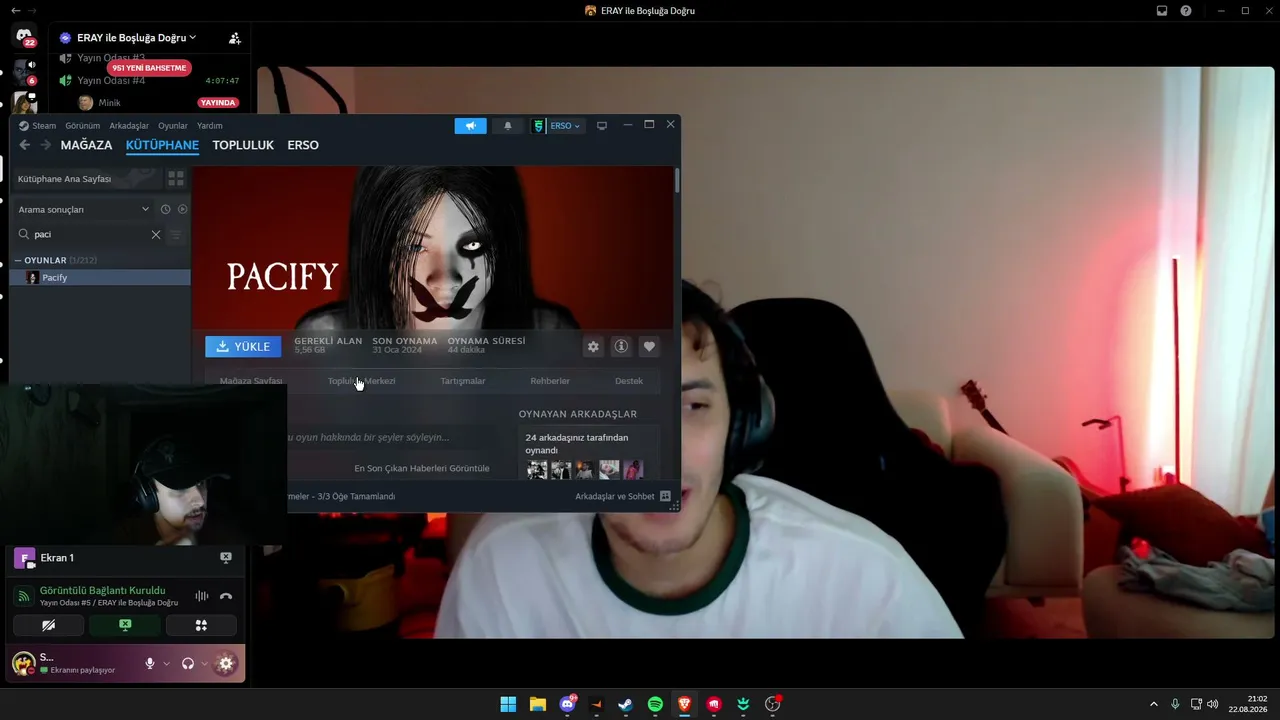Viewport: 1280px width, 720px height.
Task: Open headphone output device options arrow
Action: coord(204,663)
